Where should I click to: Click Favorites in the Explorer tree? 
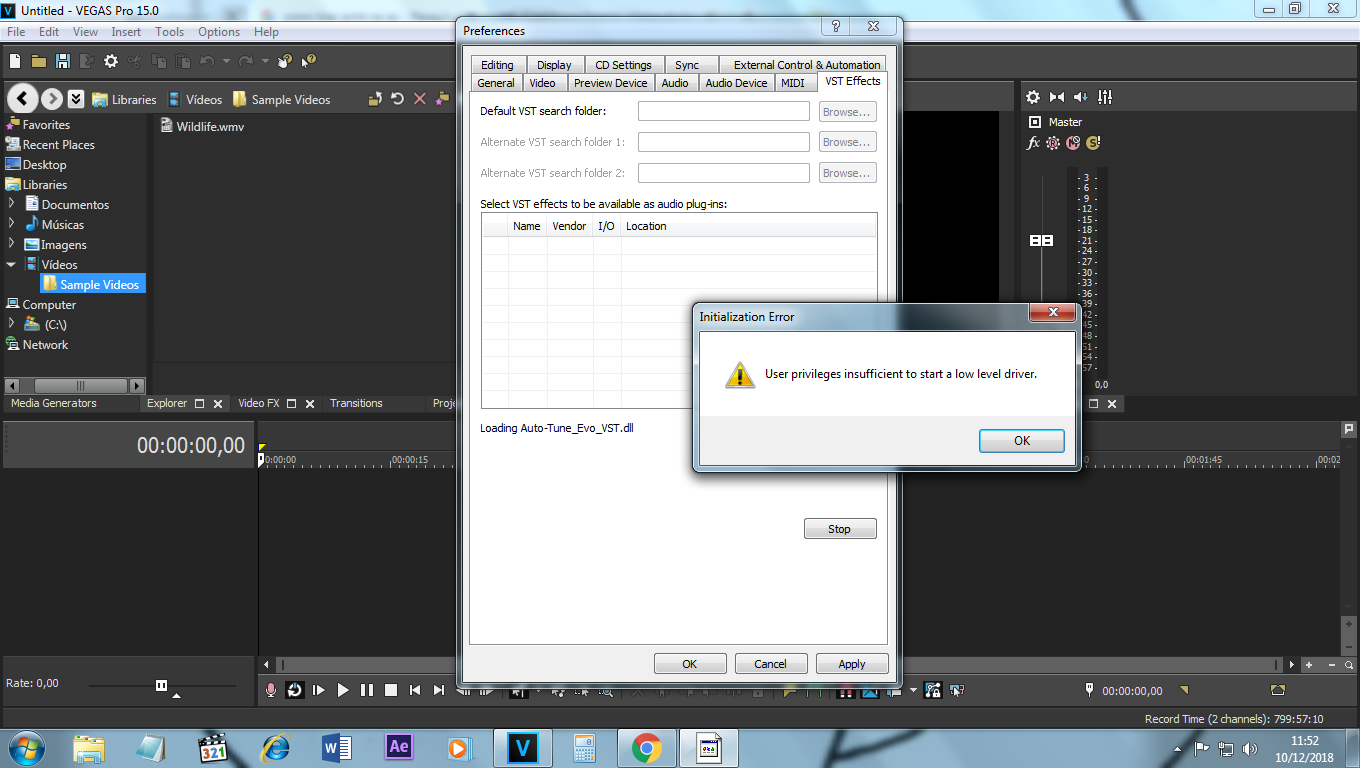38,124
